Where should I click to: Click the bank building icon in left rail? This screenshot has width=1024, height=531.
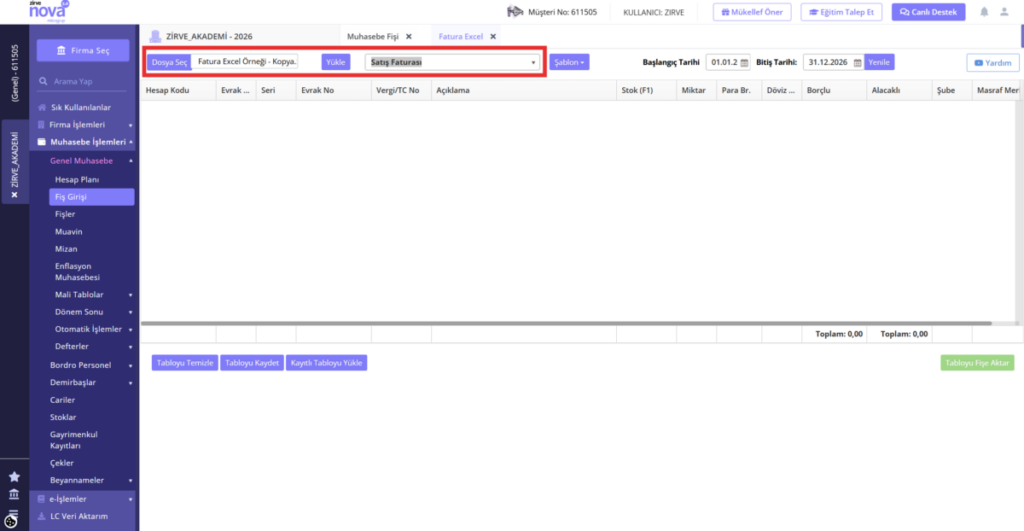[14, 494]
